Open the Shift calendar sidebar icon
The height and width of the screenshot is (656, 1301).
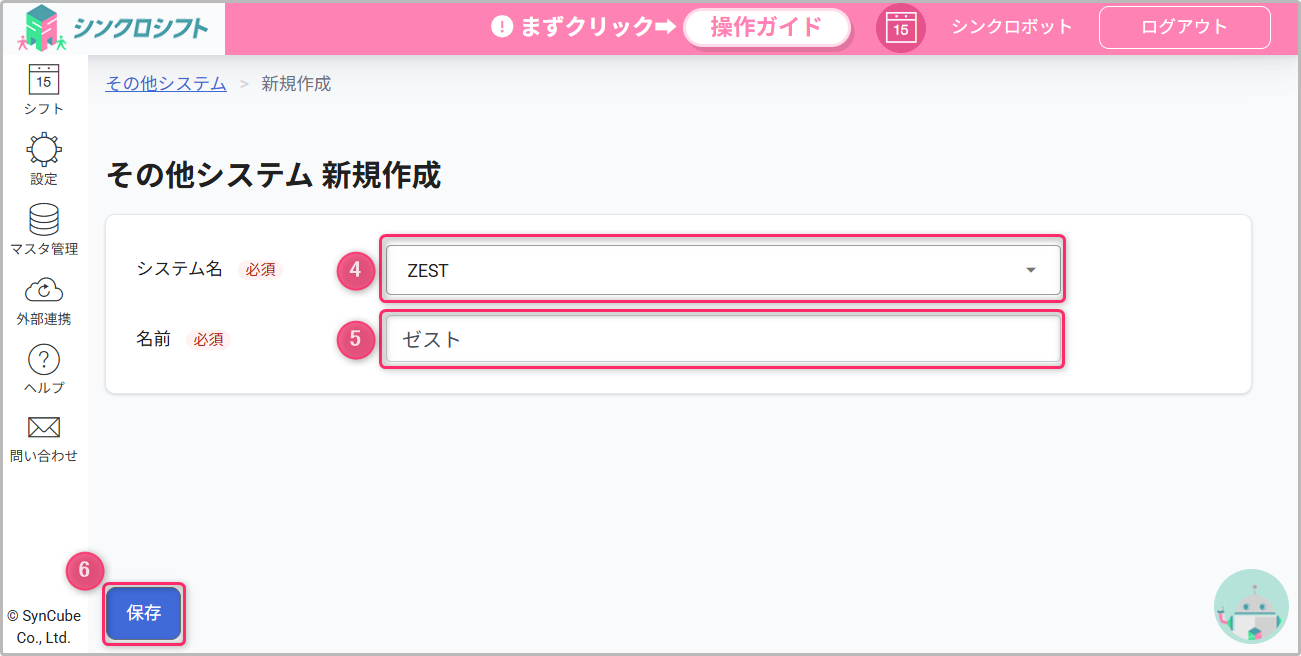43,80
